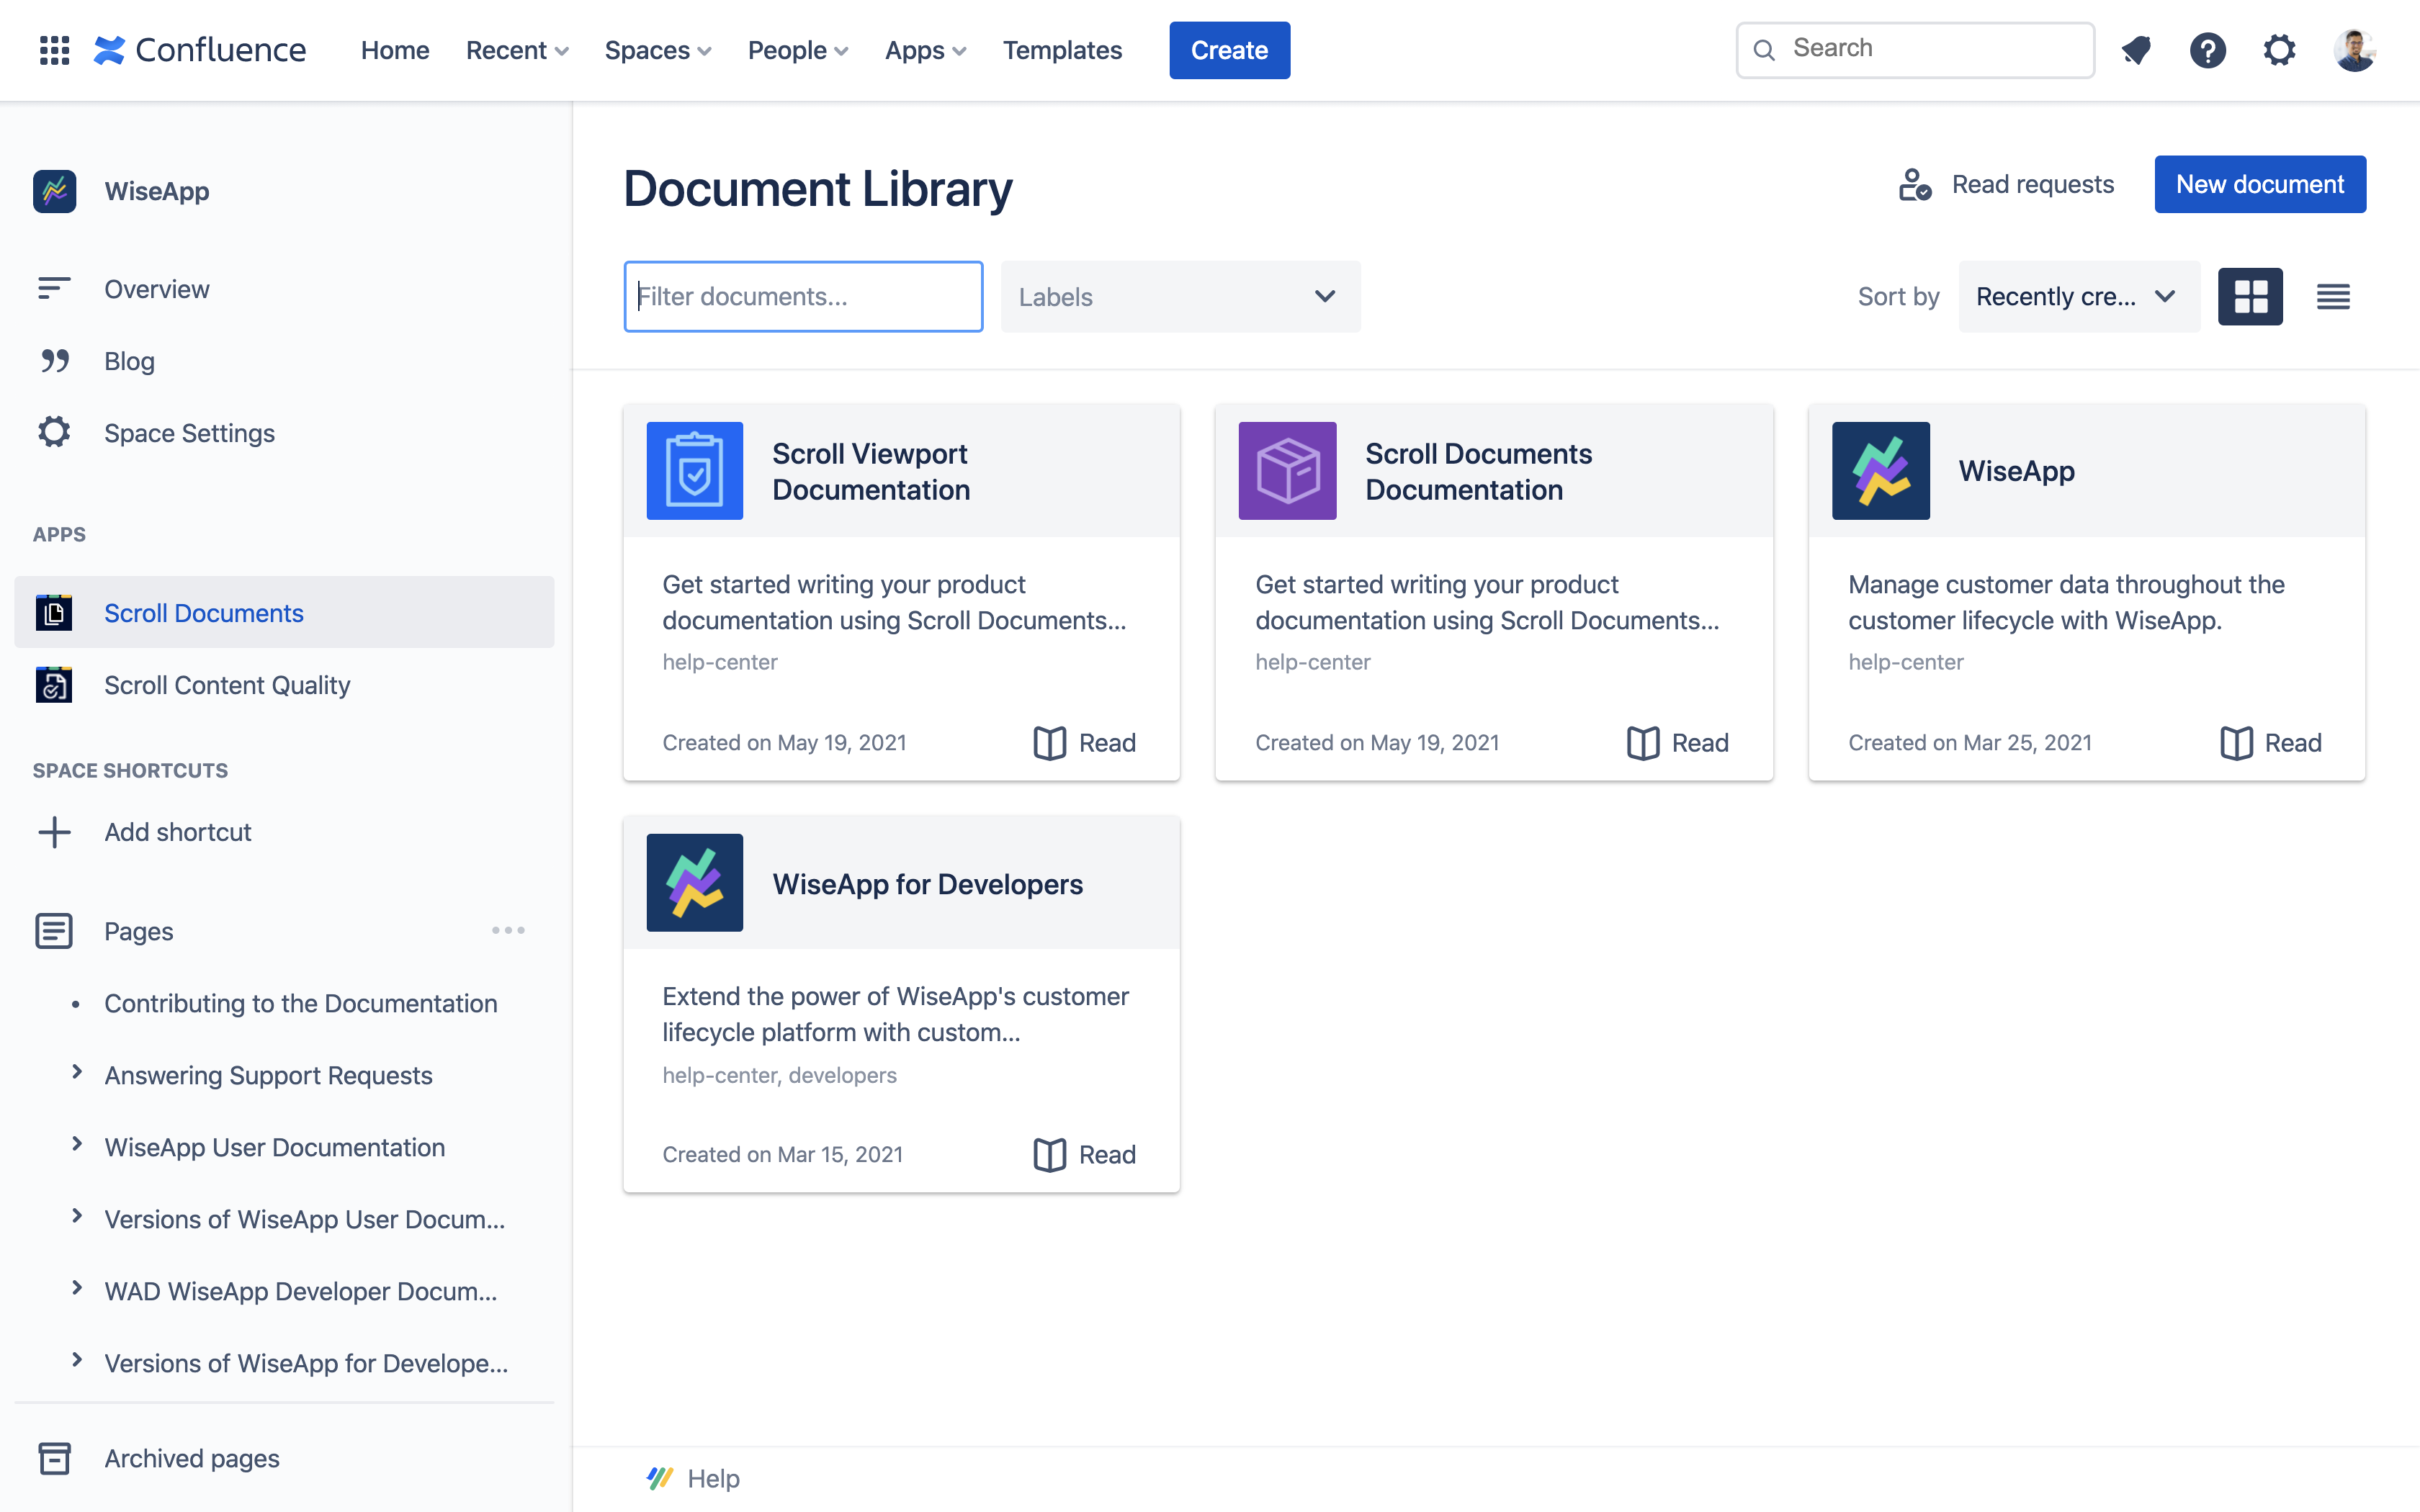2420x1512 pixels.
Task: Click the New document button
Action: coord(2259,184)
